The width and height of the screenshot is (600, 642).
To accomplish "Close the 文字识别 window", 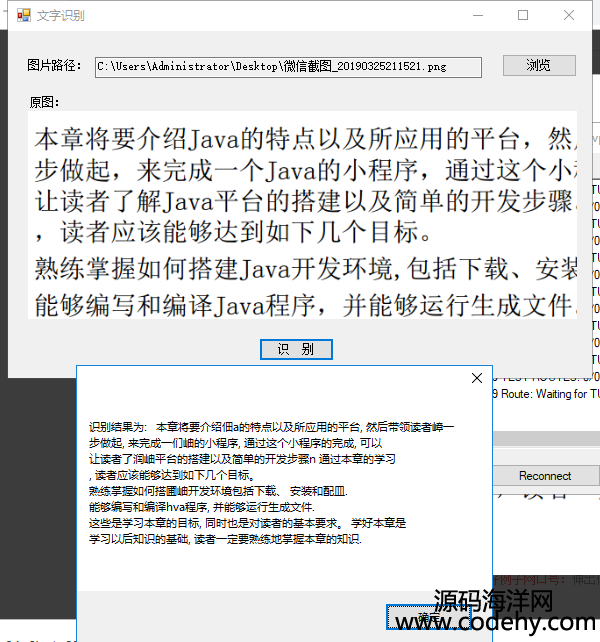I will point(569,15).
